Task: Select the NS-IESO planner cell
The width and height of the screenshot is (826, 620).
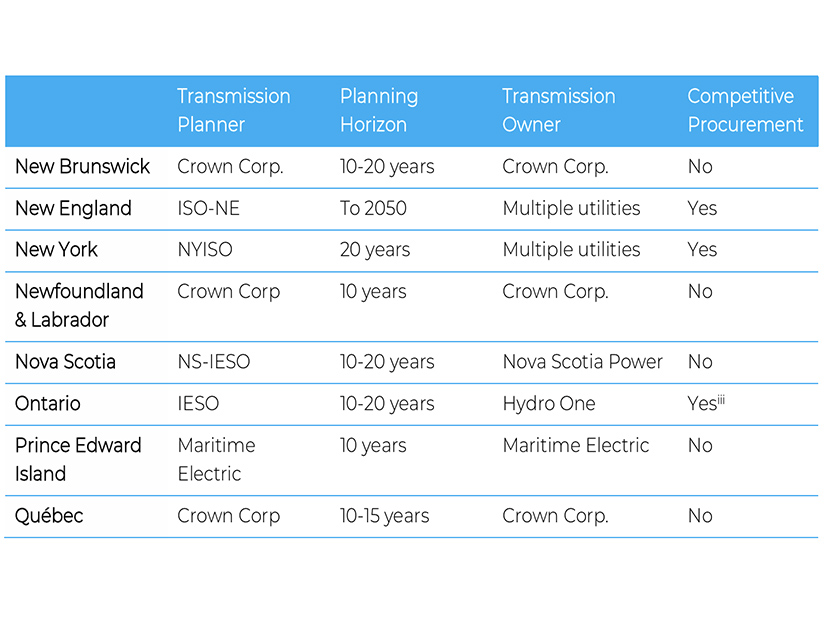Action: coord(214,362)
